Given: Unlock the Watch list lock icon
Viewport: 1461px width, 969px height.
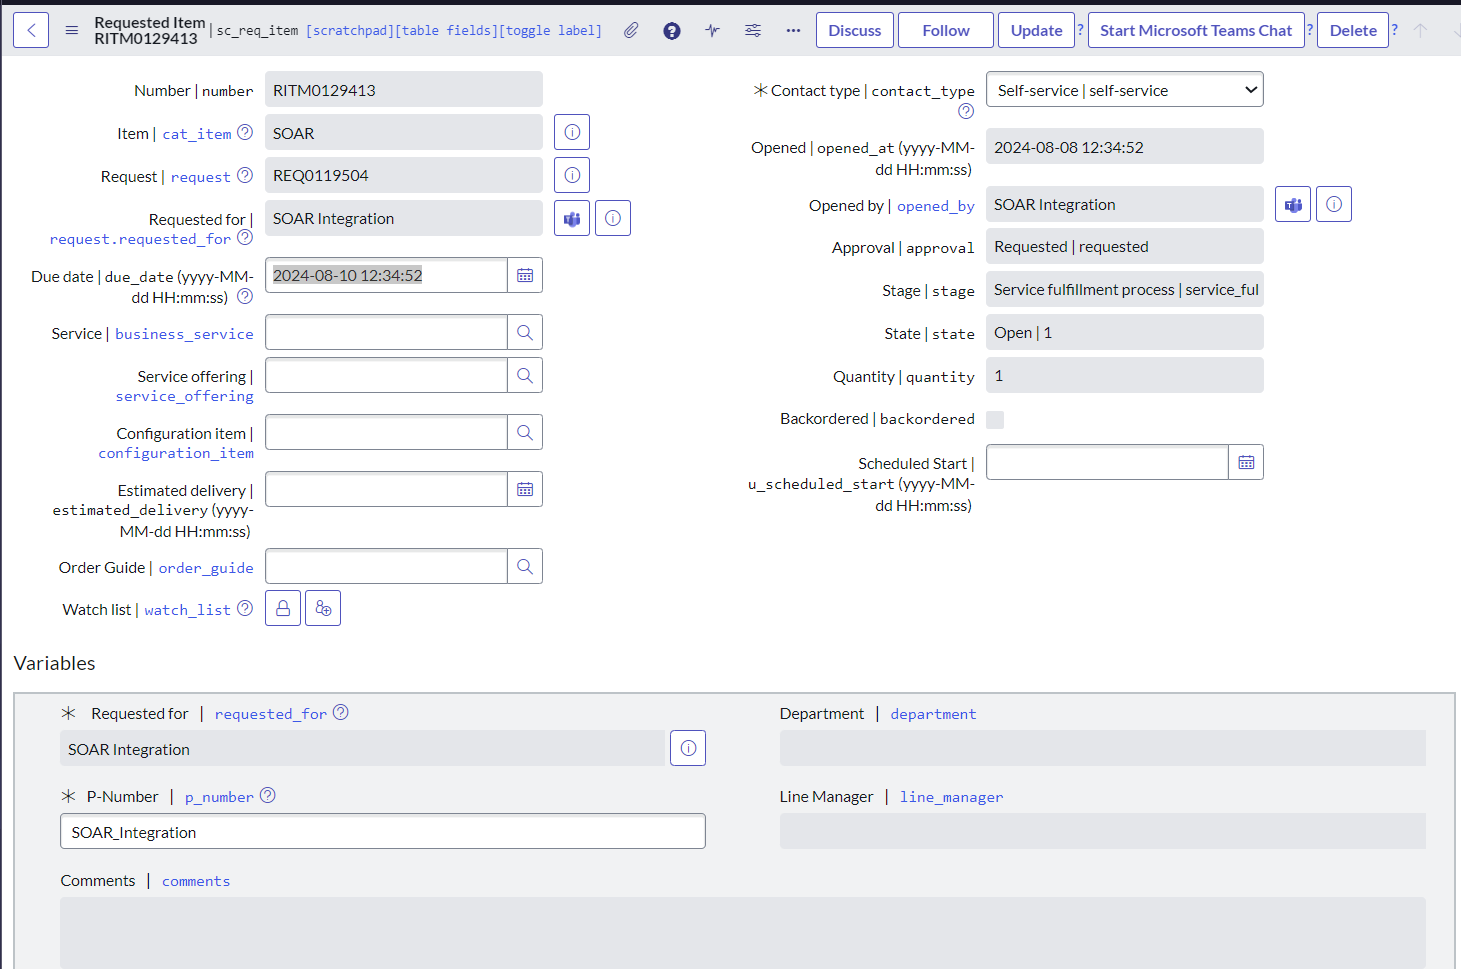Looking at the screenshot, I should (283, 608).
